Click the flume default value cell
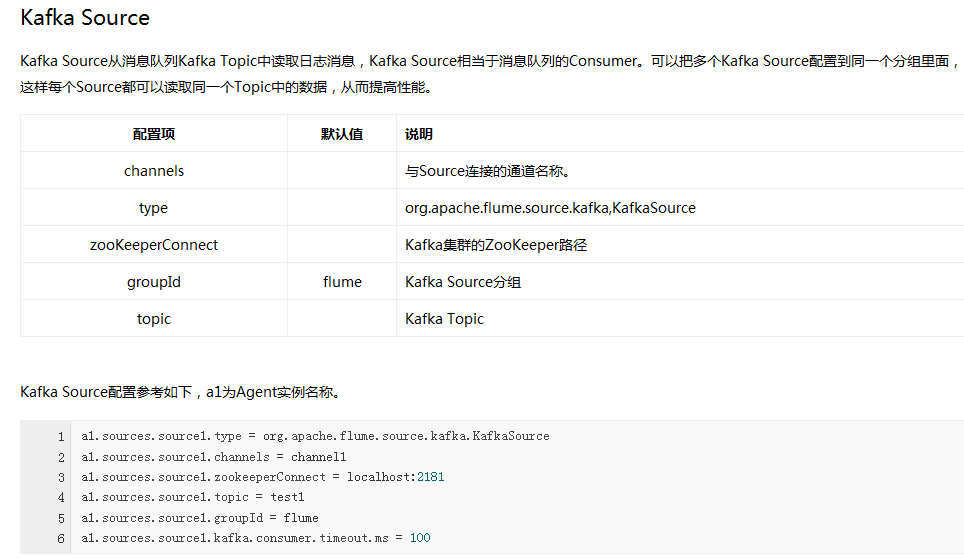The image size is (964, 558). point(342,282)
